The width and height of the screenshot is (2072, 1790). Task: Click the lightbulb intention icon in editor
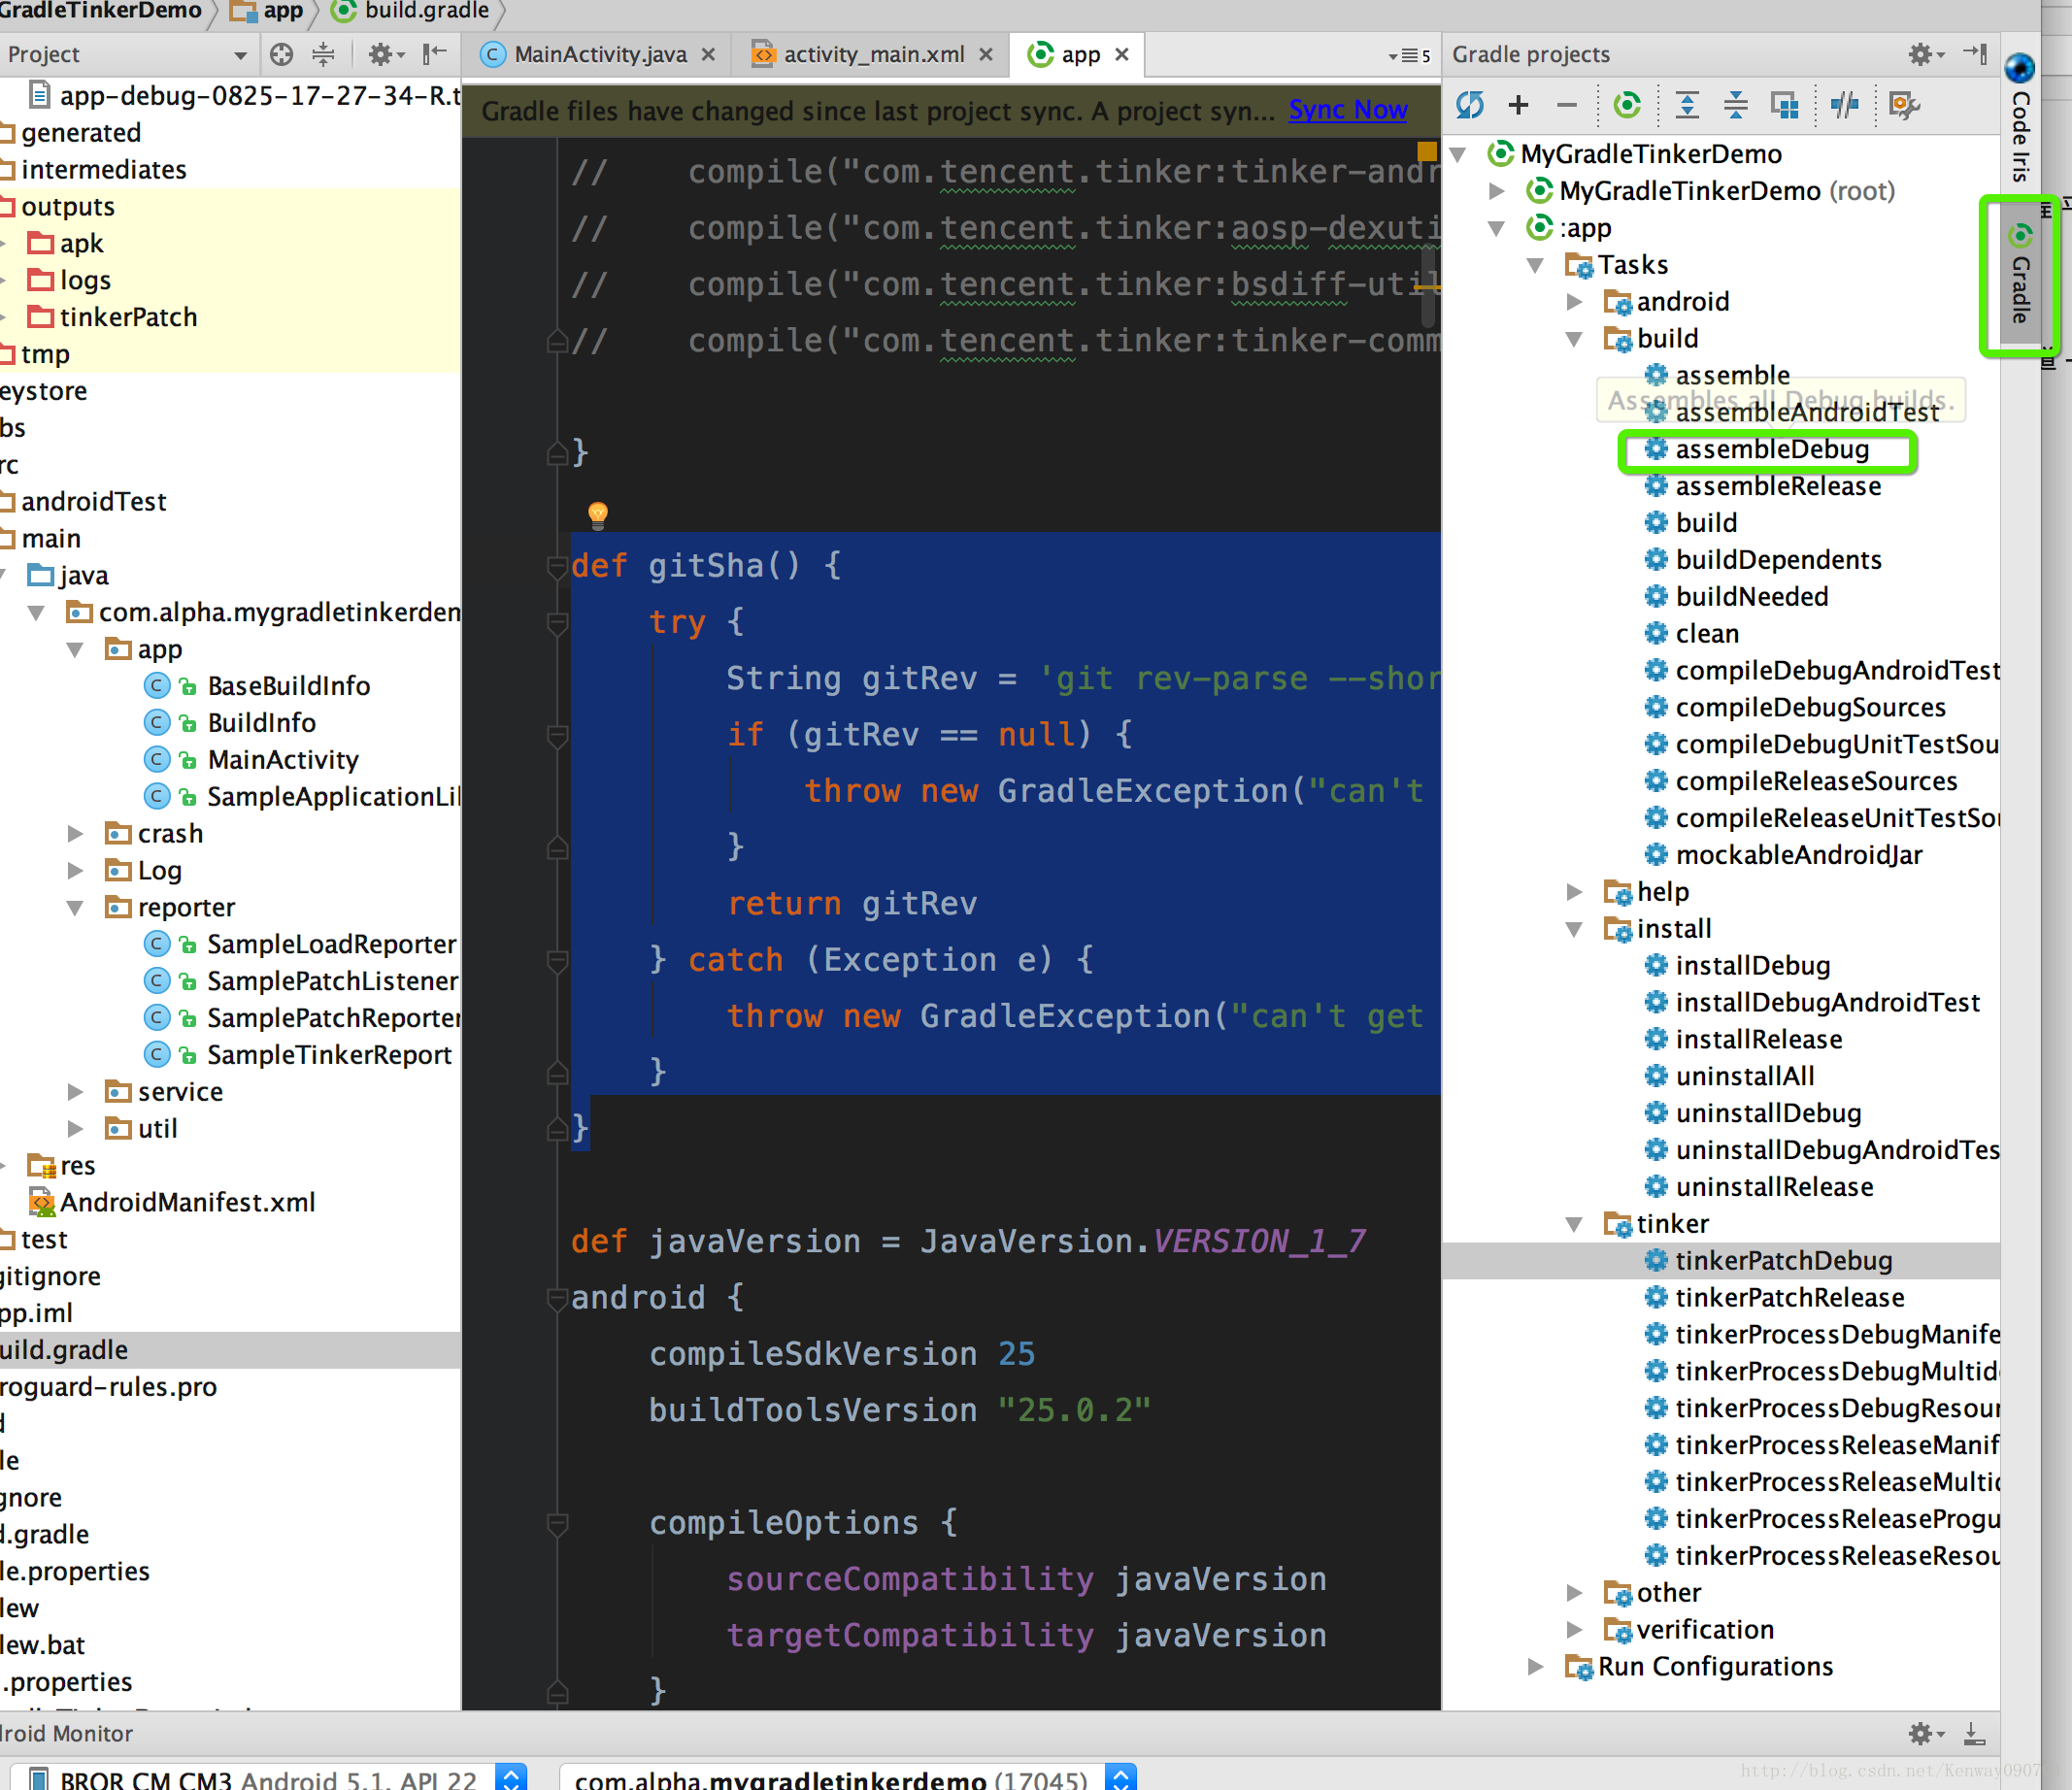click(x=598, y=514)
